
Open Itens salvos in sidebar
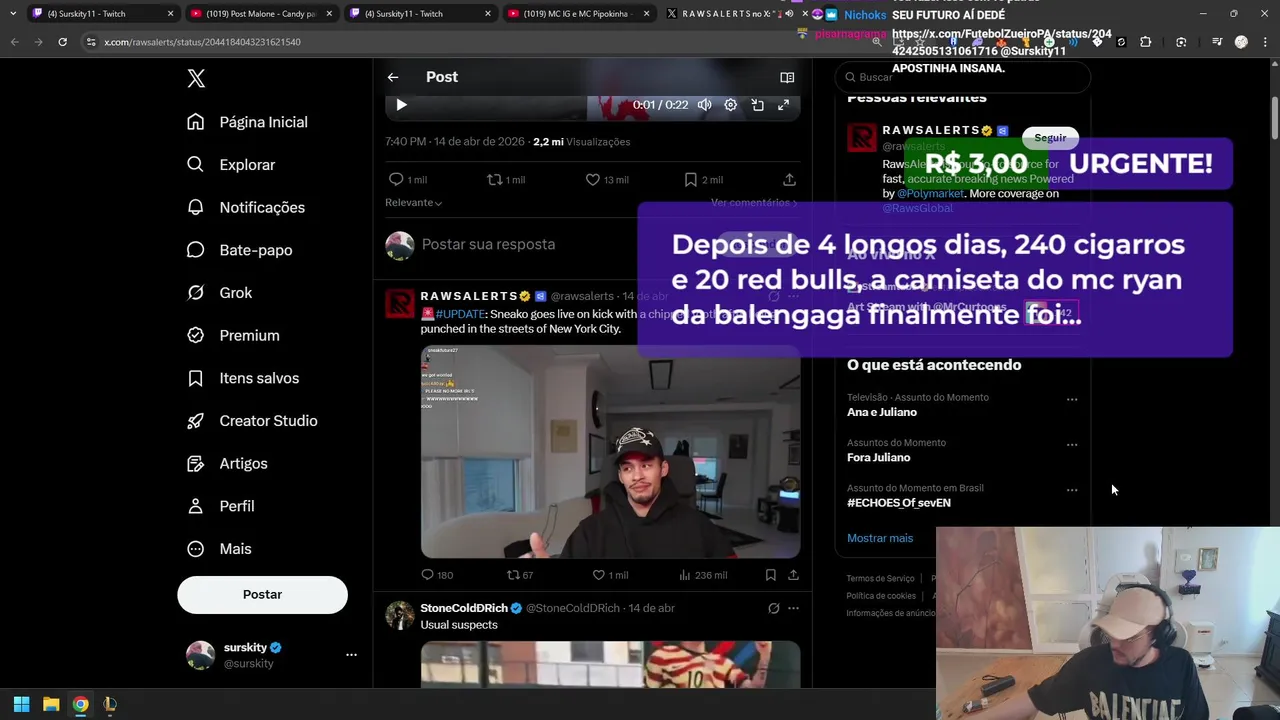243,378
